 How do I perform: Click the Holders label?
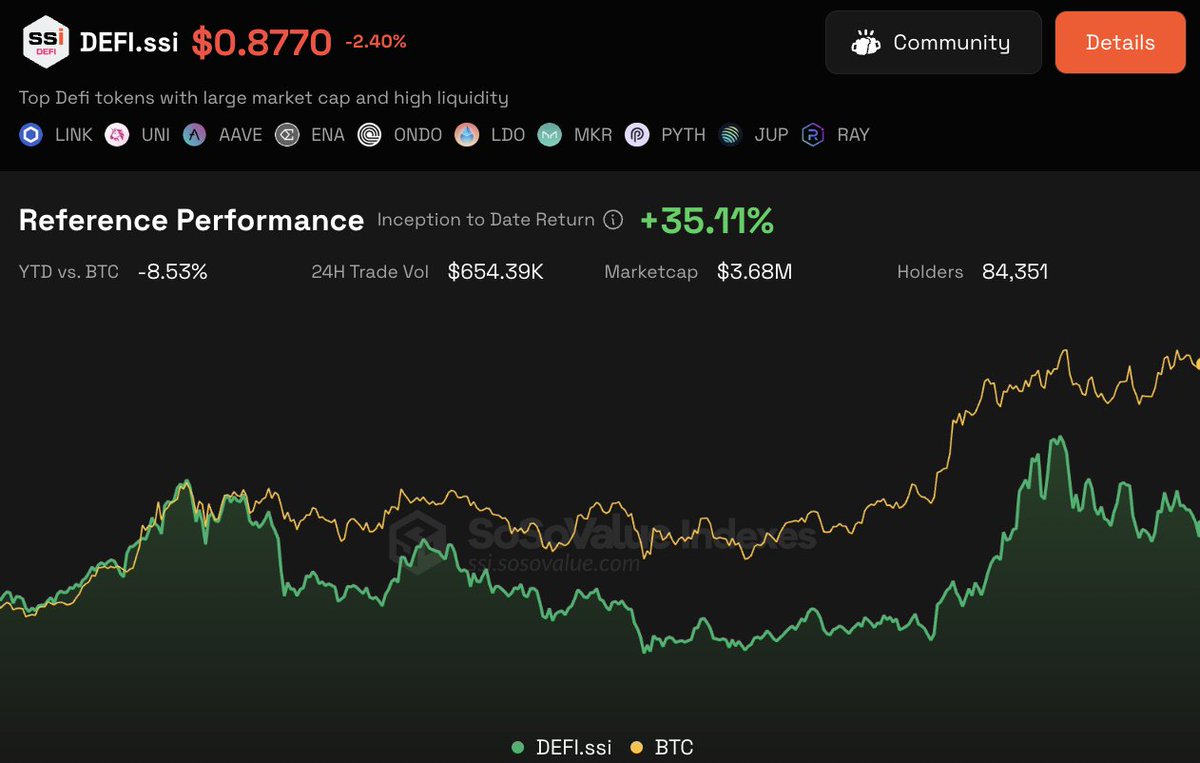pos(930,272)
